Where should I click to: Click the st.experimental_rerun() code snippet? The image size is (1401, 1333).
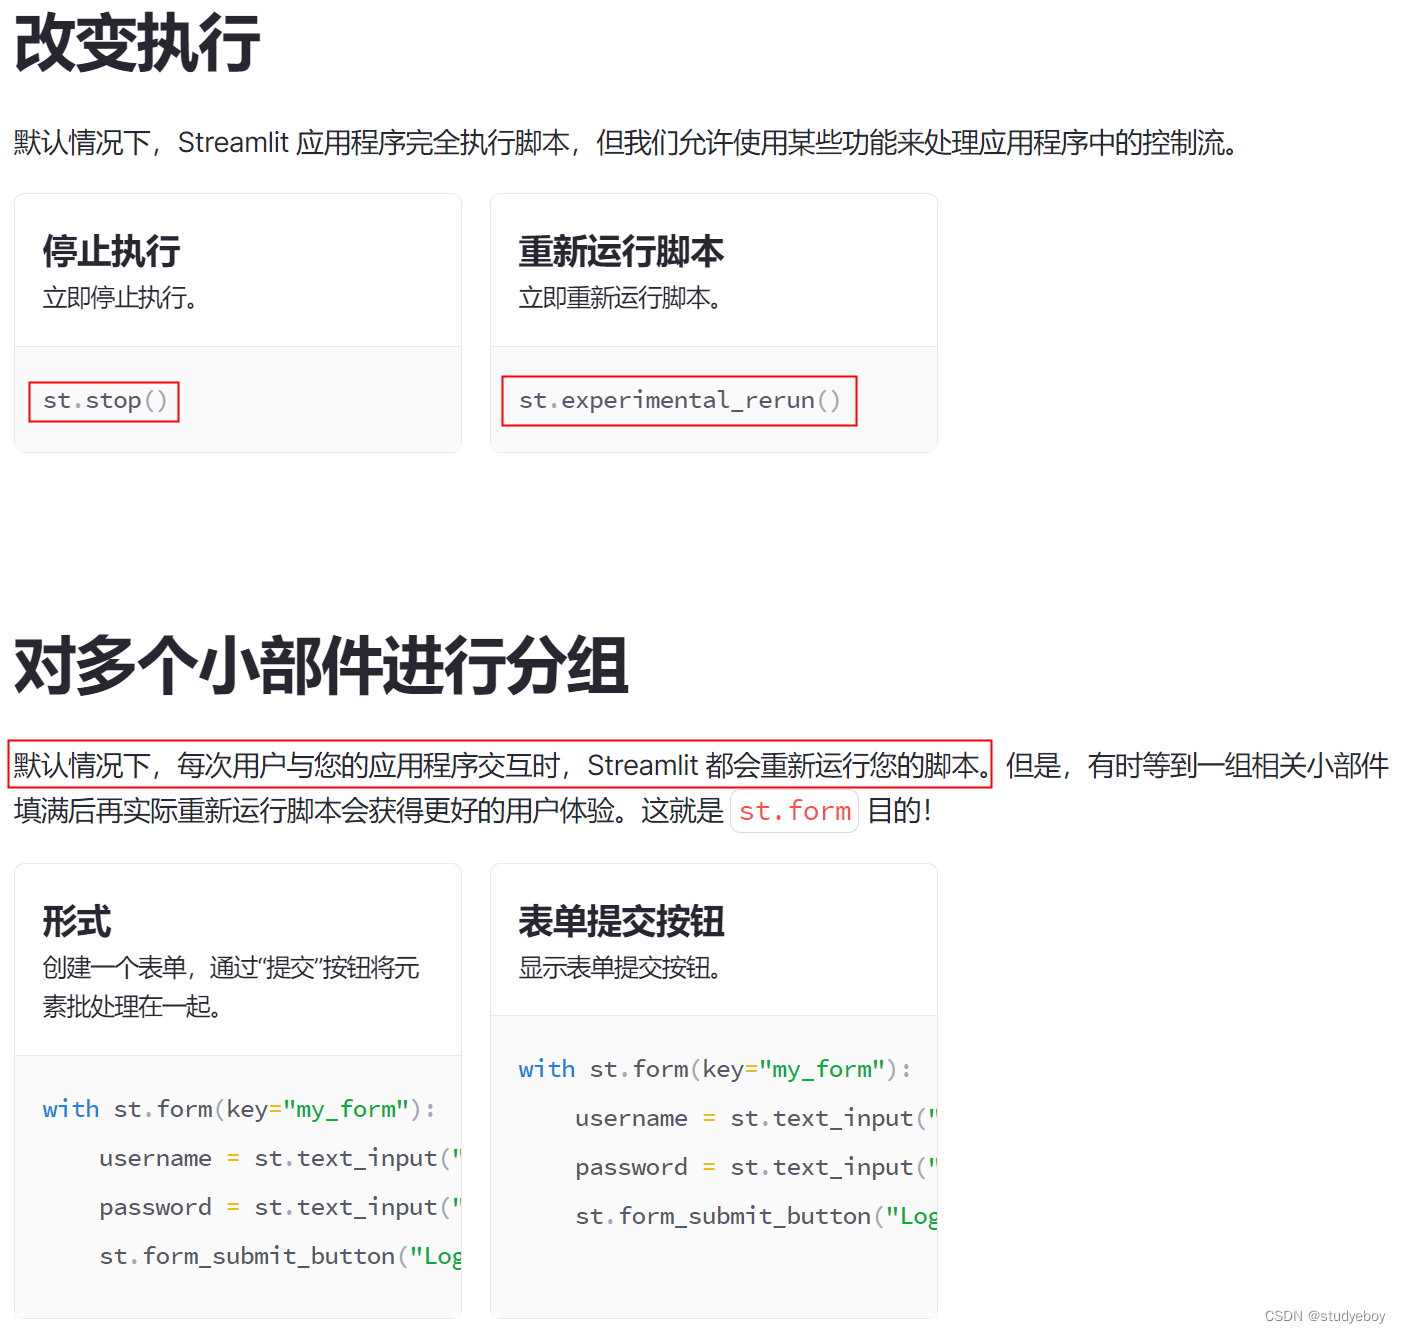[x=680, y=401]
